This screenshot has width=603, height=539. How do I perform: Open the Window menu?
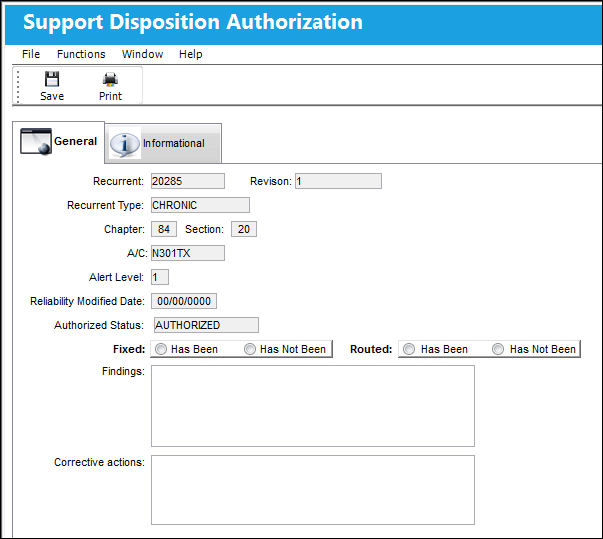(x=142, y=54)
